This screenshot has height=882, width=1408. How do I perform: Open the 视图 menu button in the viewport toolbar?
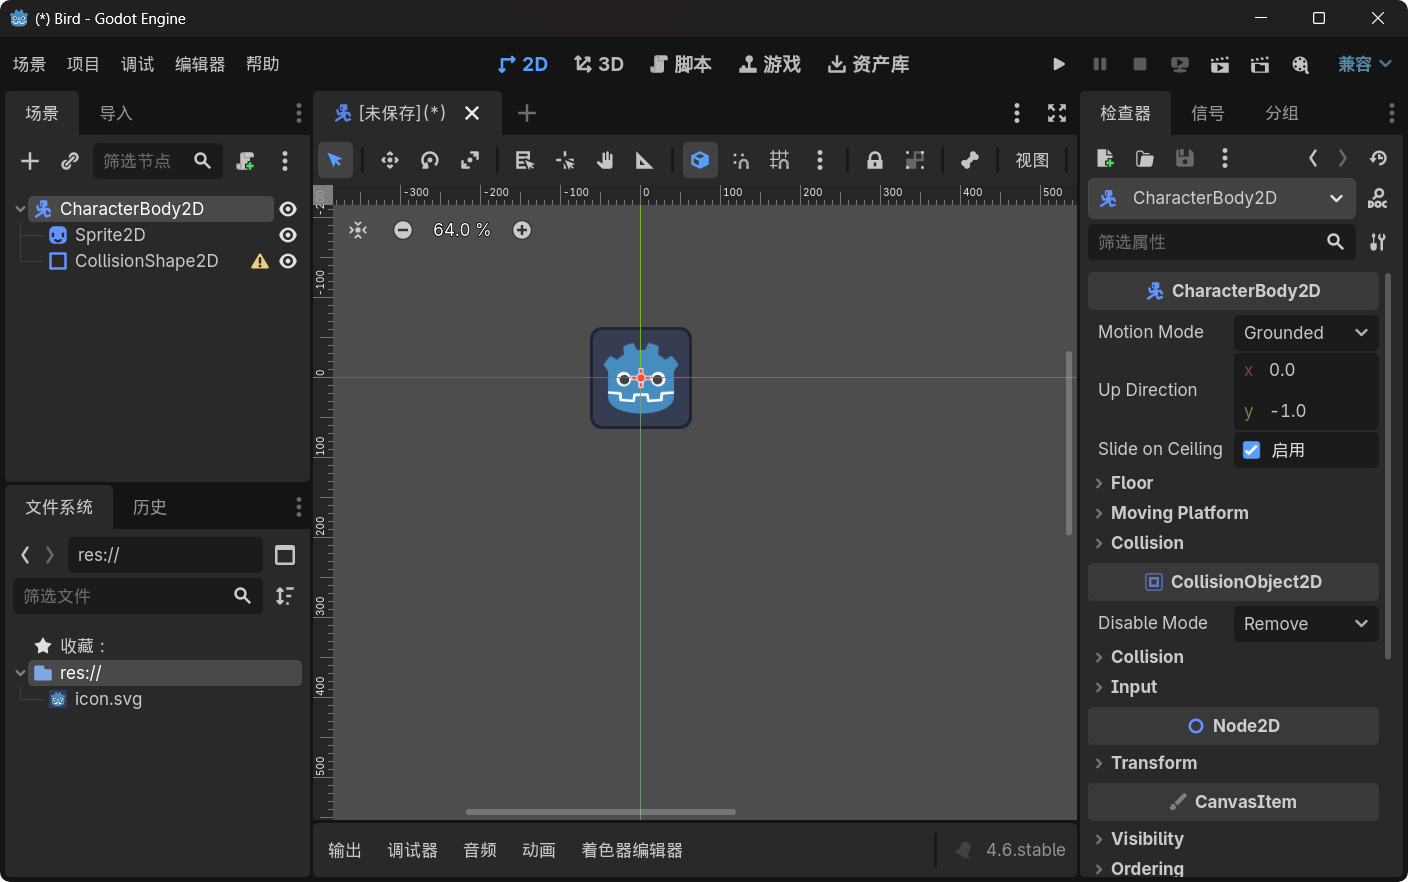[x=1032, y=160]
